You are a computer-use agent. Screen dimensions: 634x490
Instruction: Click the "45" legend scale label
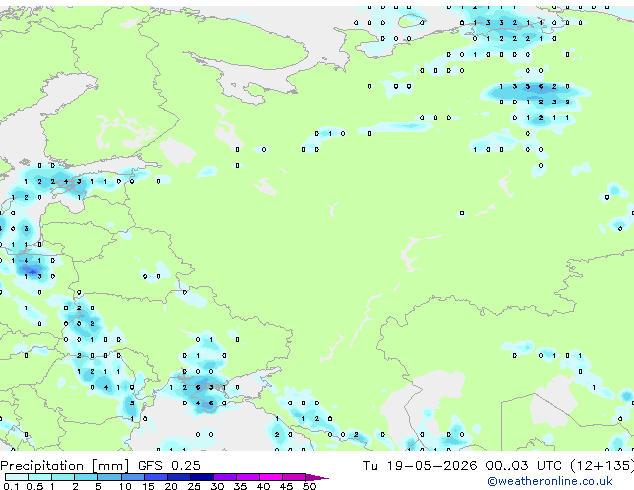(x=286, y=486)
